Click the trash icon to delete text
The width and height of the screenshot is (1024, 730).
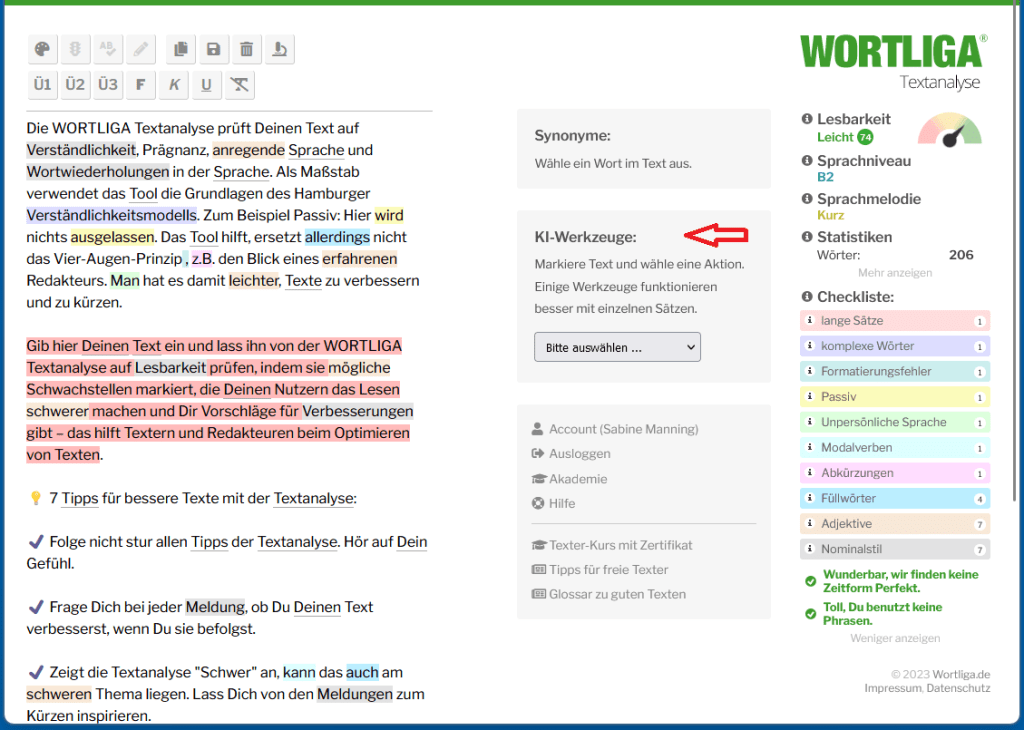[246, 49]
